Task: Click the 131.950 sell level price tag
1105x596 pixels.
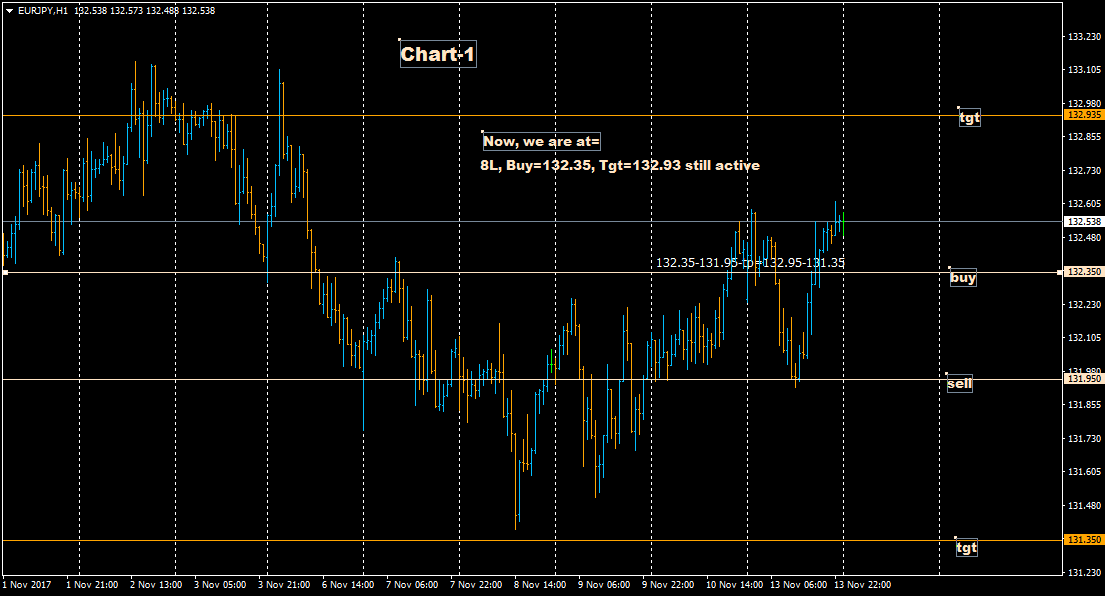Action: (1084, 379)
